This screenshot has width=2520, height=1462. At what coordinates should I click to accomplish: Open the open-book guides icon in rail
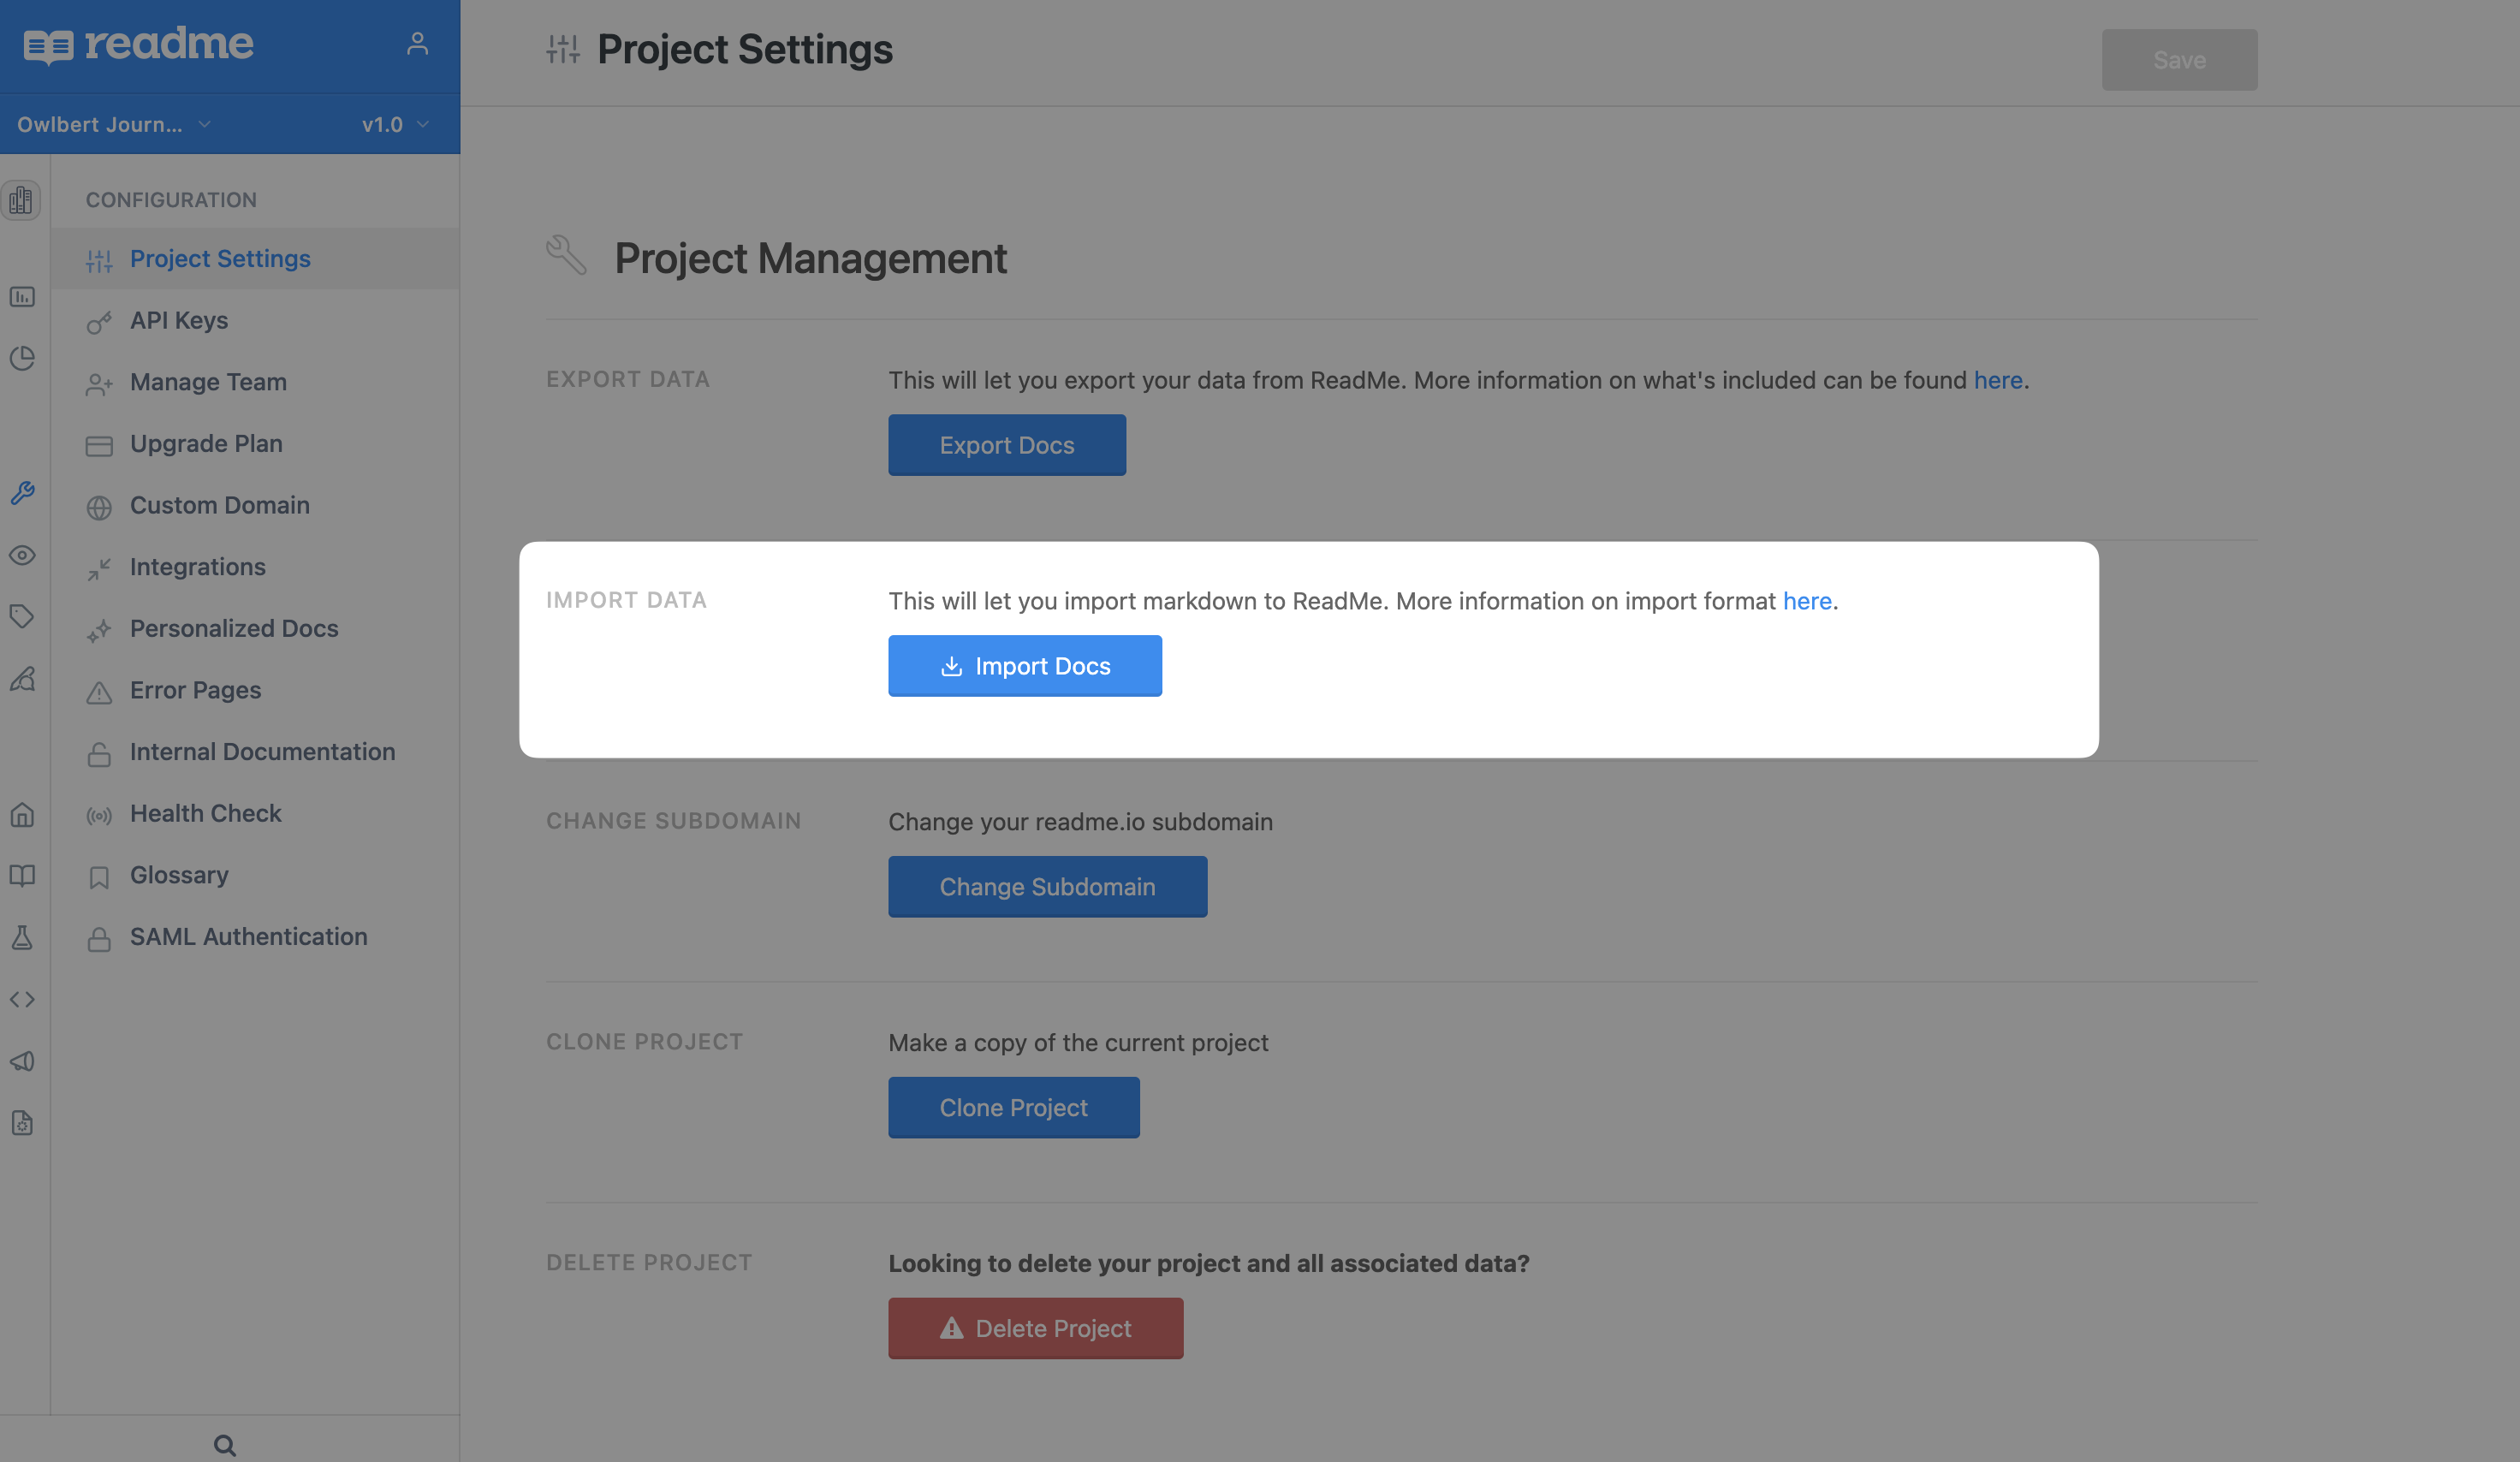(22, 876)
